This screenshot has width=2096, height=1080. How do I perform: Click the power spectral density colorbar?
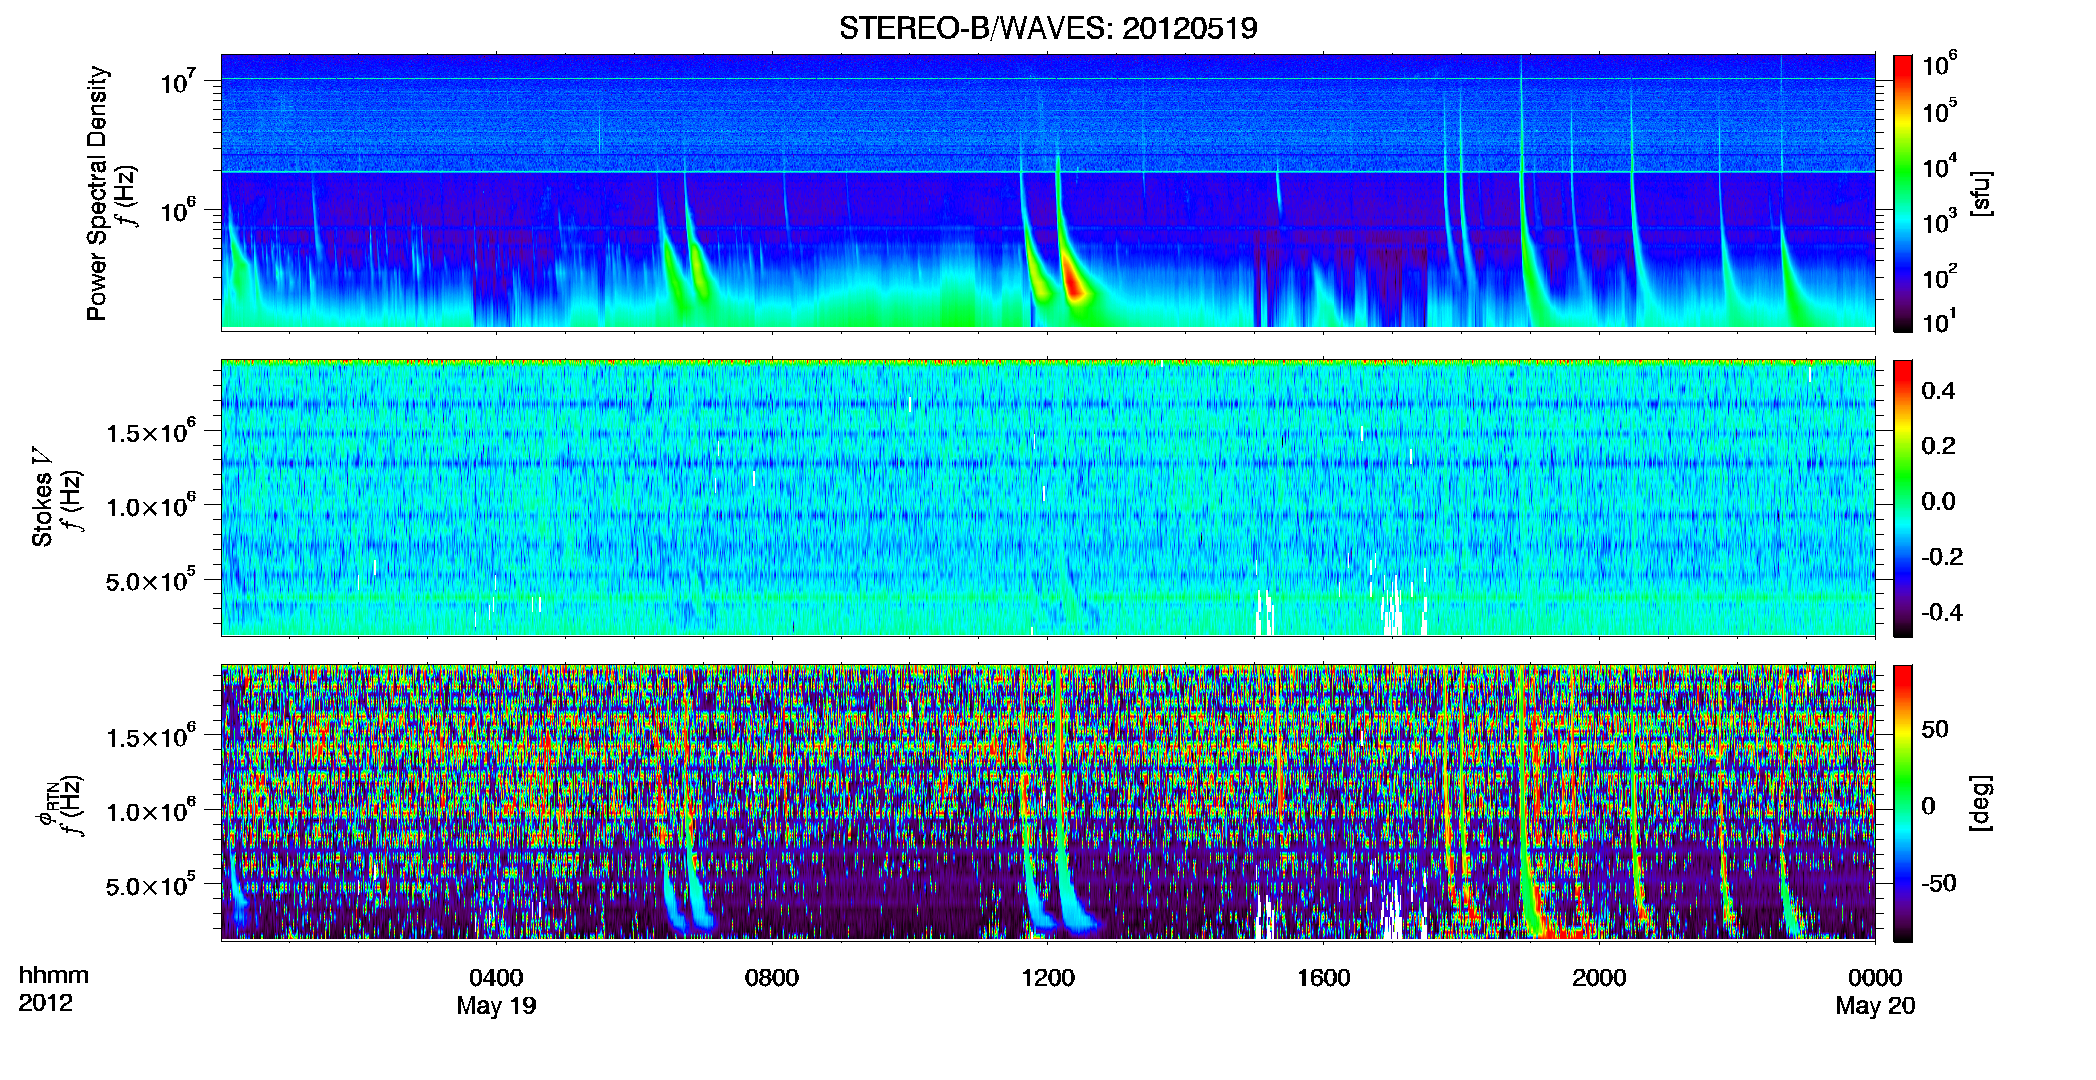click(1903, 192)
